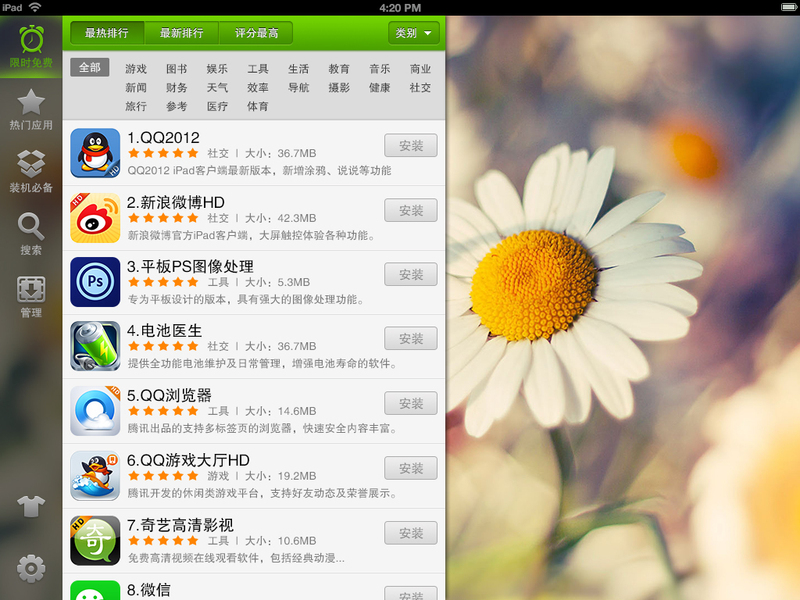Expand the 类别 category dropdown

pos(413,33)
